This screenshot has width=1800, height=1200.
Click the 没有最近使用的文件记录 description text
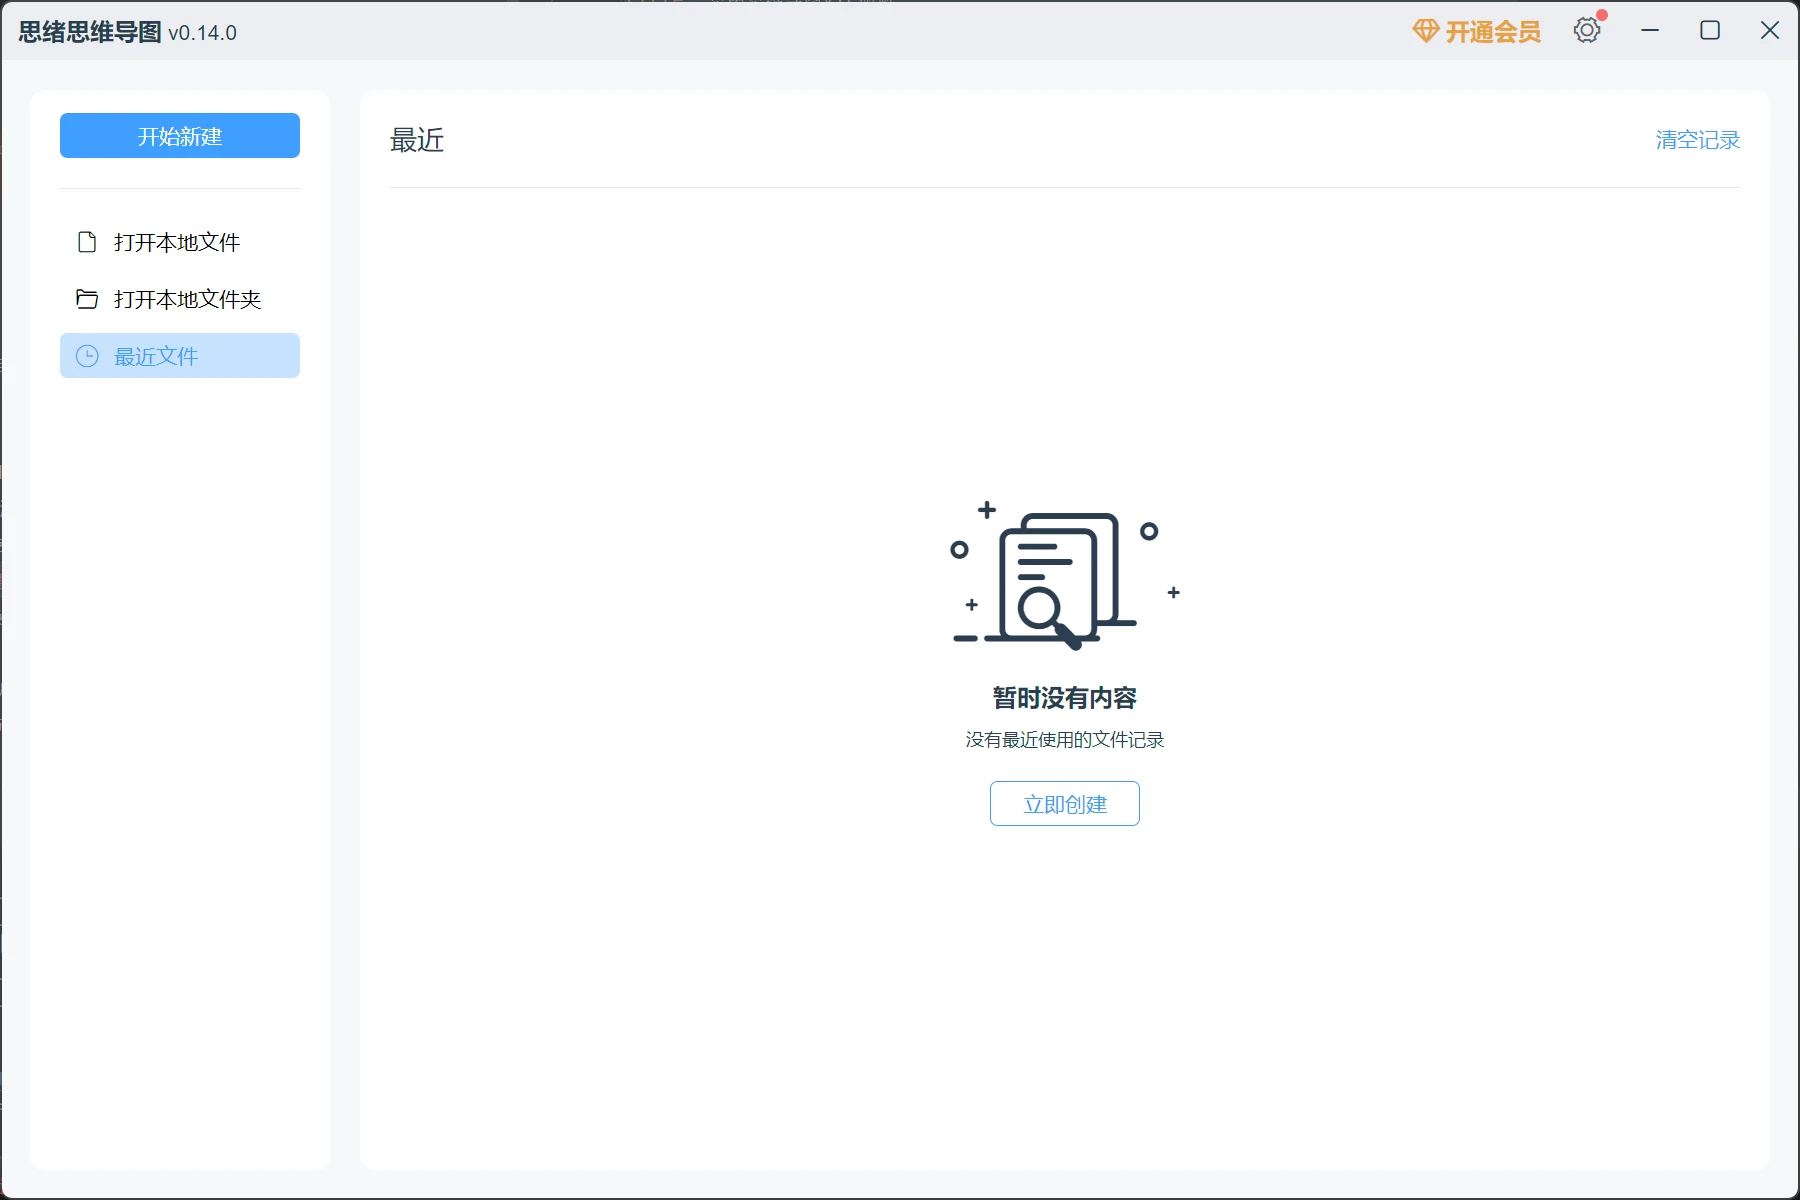point(1064,740)
